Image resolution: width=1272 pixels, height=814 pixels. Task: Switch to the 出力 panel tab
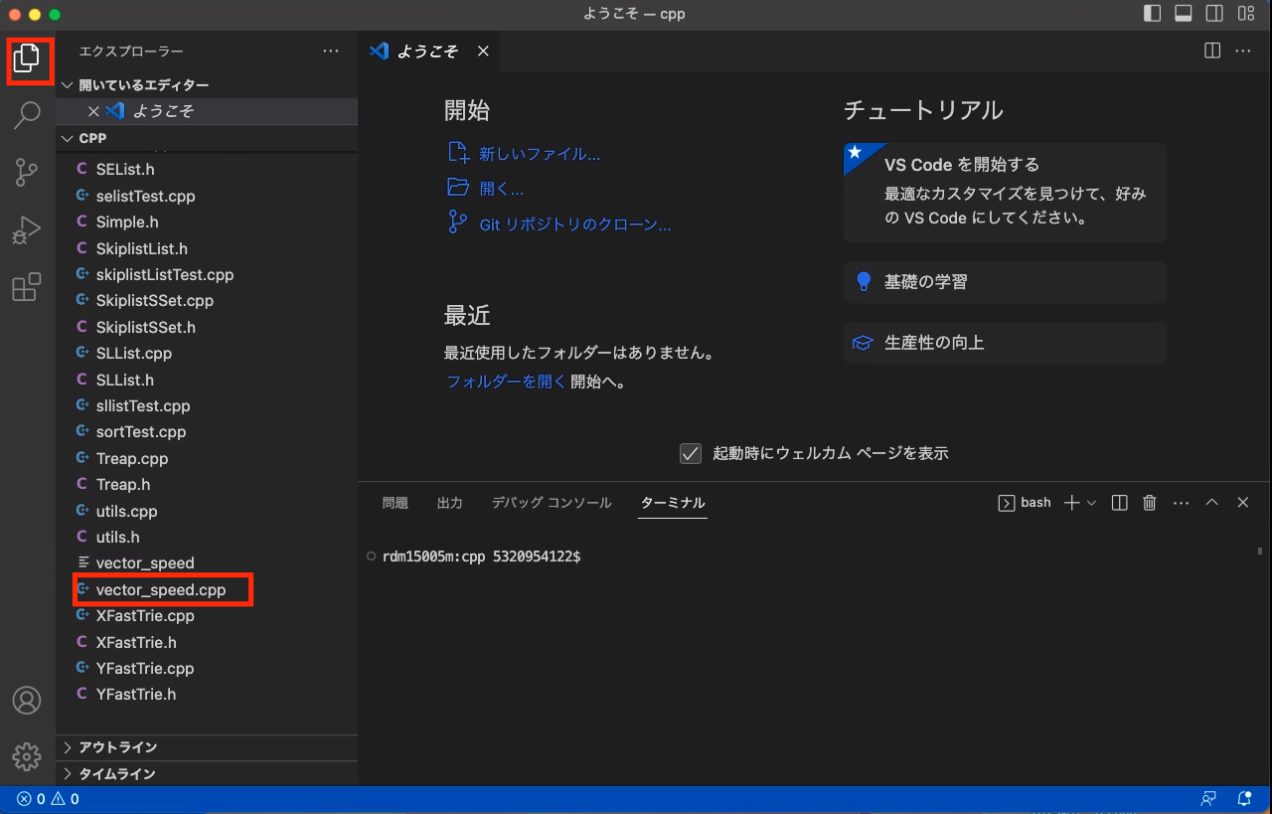[x=450, y=503]
